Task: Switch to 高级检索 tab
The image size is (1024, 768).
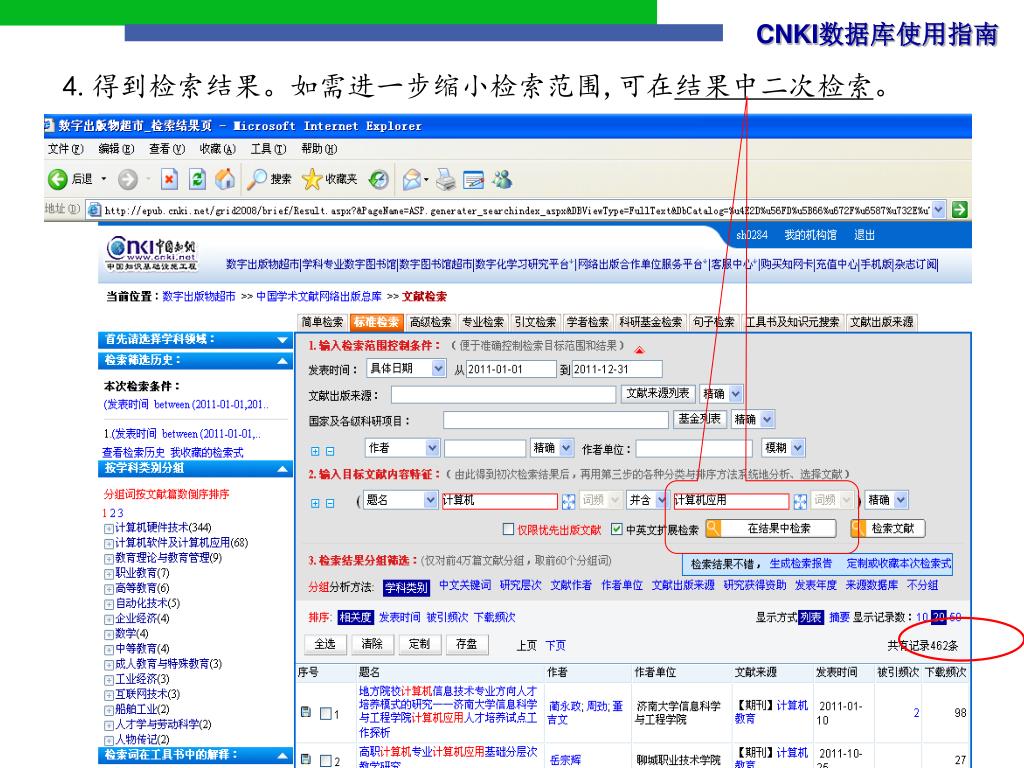Action: tap(430, 322)
